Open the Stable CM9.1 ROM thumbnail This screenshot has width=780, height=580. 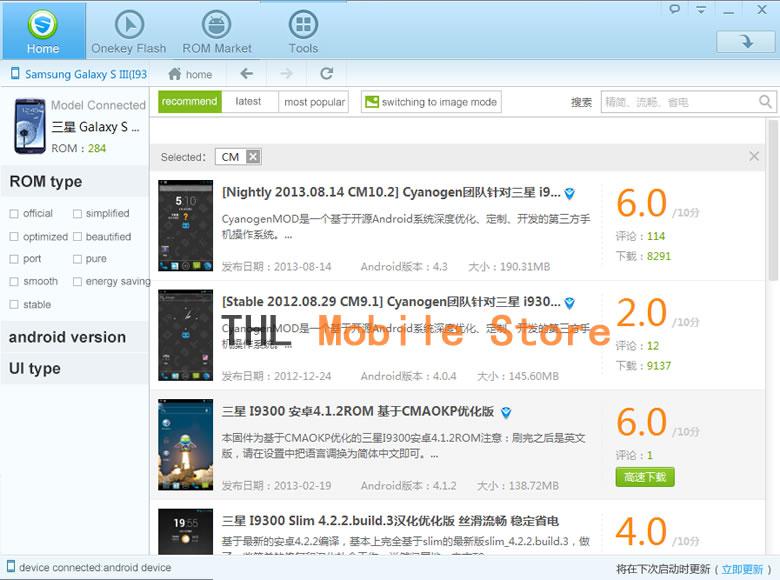[186, 335]
